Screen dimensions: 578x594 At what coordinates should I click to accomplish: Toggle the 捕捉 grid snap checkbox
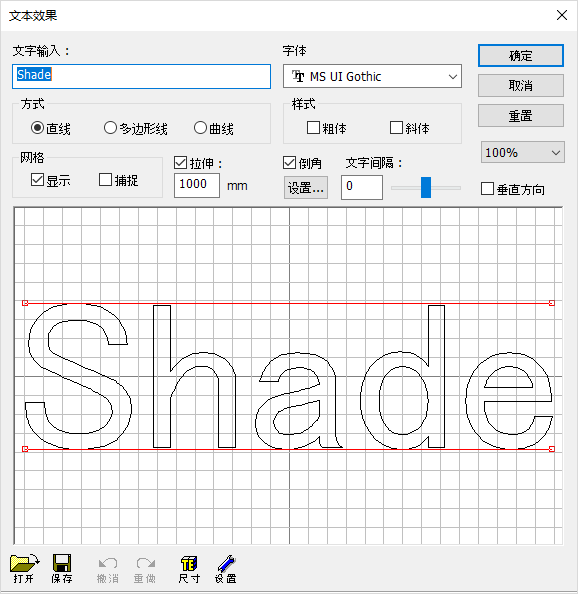click(105, 180)
